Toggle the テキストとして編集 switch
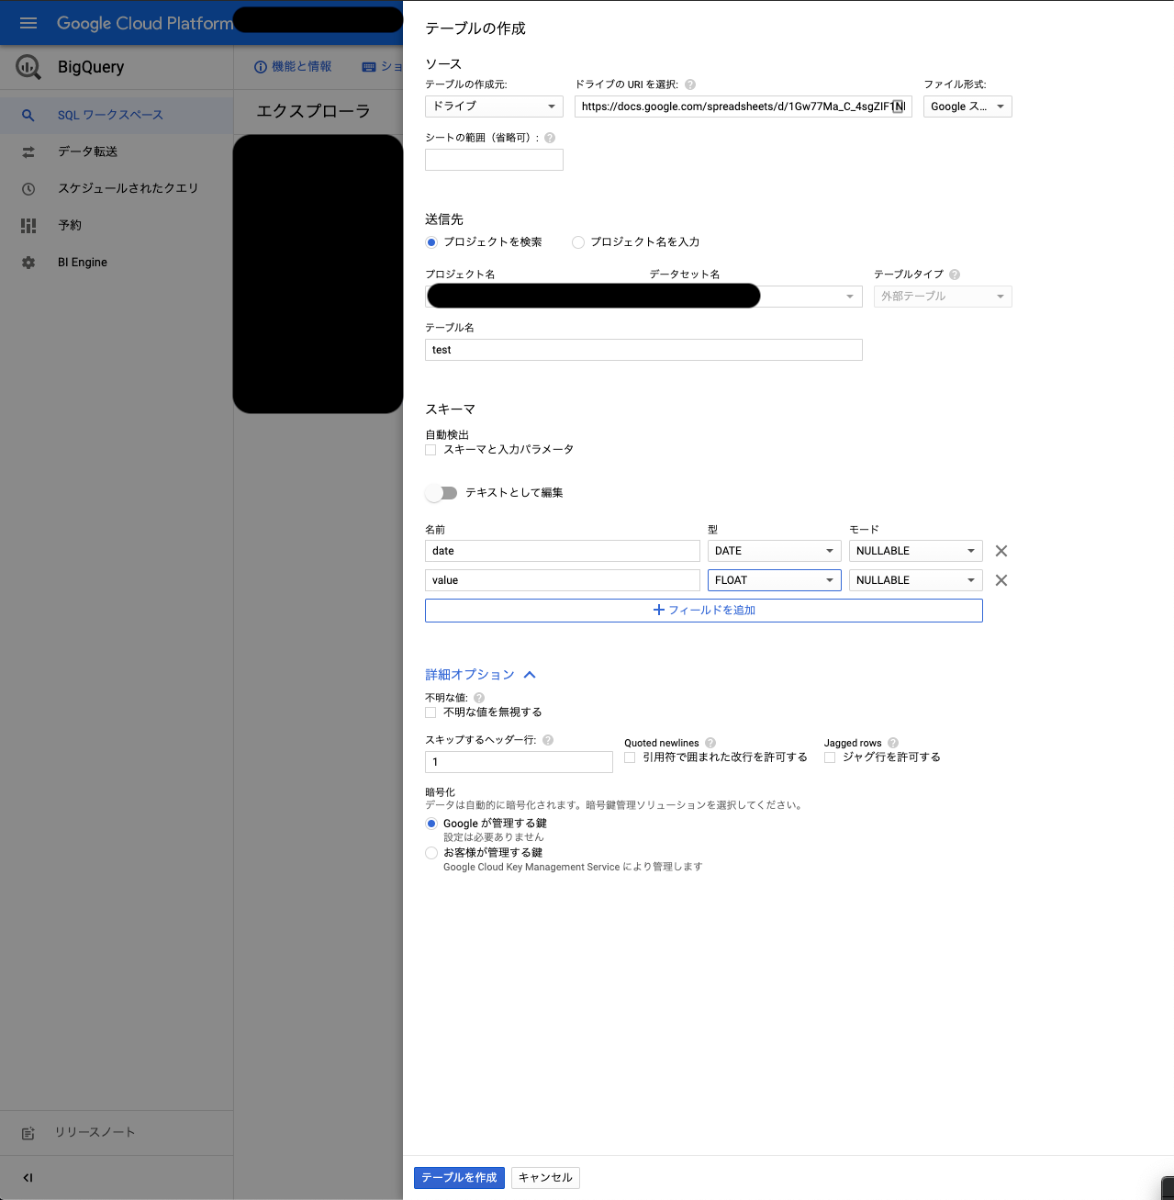Screen dimensions: 1174x1200 (441, 493)
